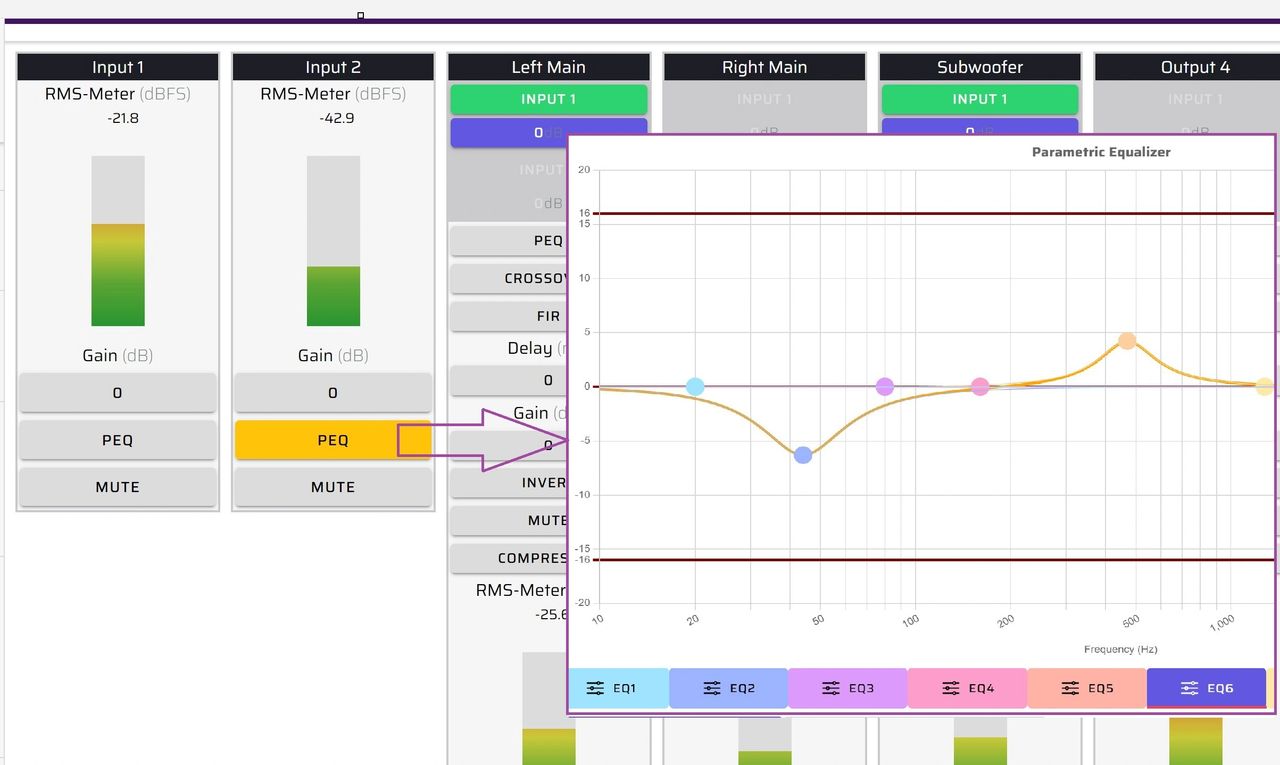Click the highlighted PEQ button on Input 2

[333, 440]
